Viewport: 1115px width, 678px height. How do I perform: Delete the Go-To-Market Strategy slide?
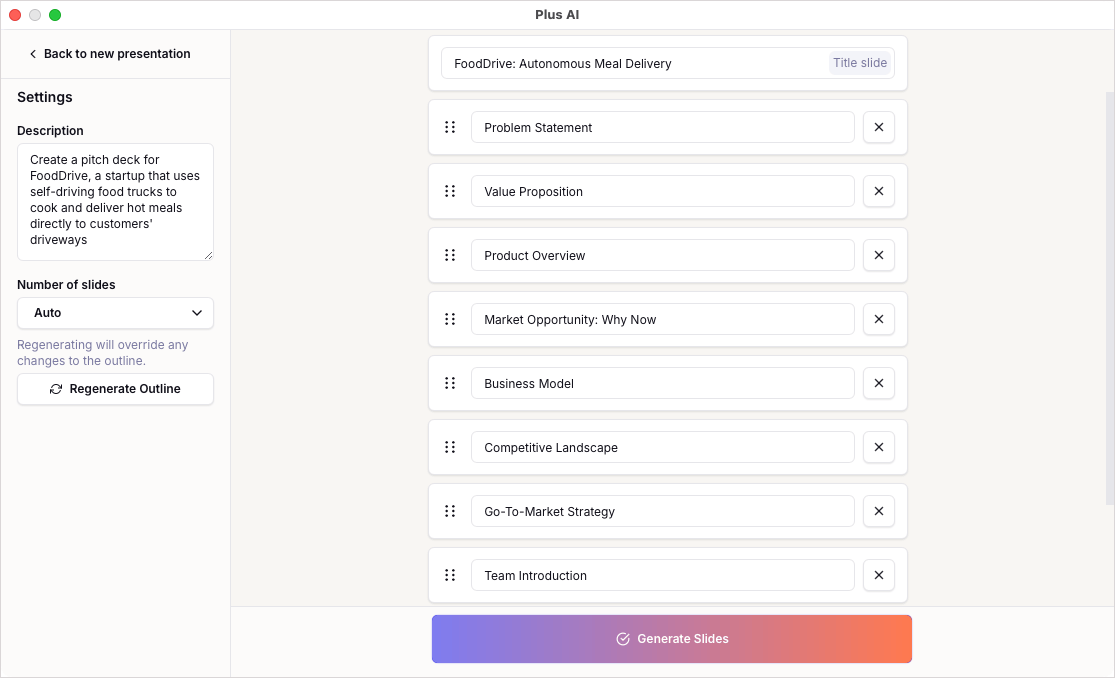point(879,512)
